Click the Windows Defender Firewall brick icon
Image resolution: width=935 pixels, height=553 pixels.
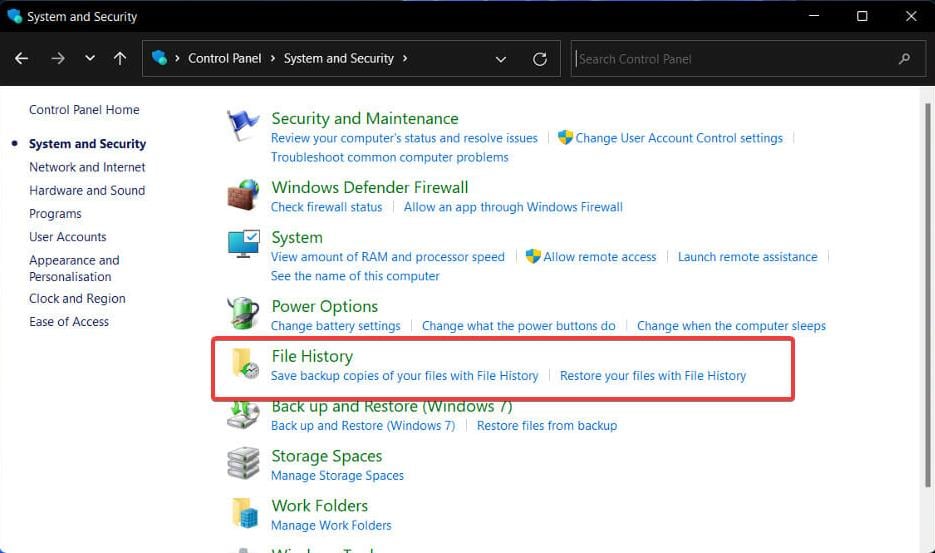click(243, 194)
